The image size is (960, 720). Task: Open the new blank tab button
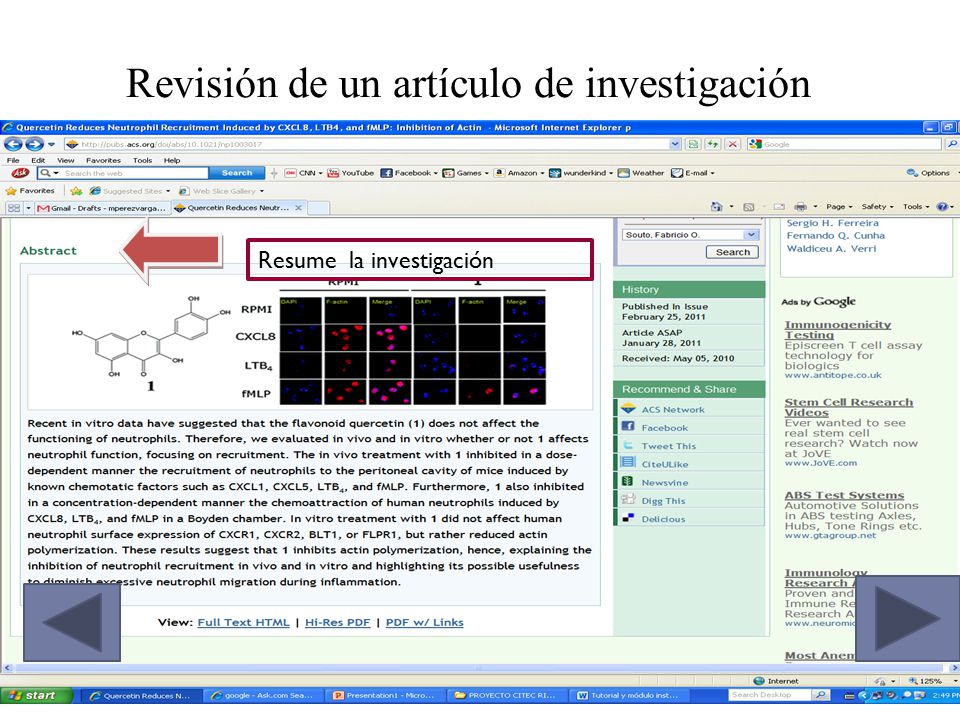[318, 208]
